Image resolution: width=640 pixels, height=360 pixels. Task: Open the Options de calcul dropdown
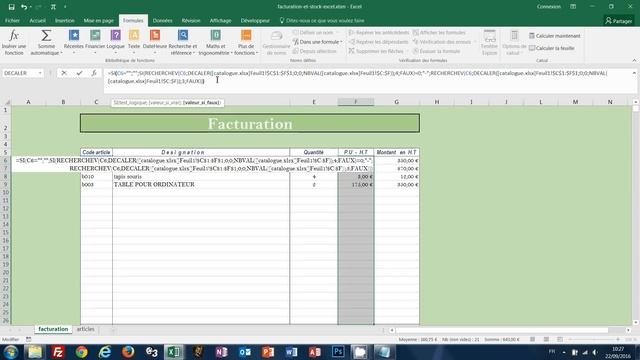(x=514, y=42)
